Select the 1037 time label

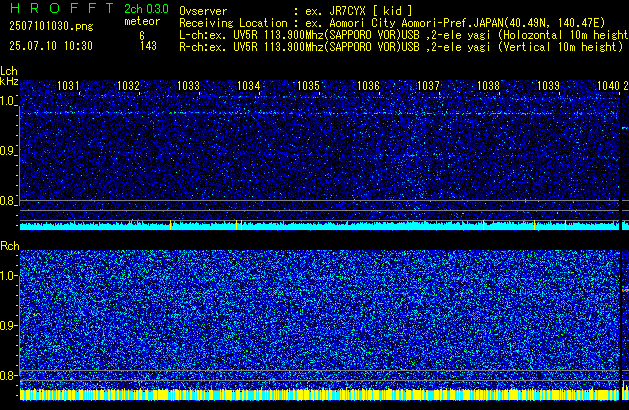(x=428, y=86)
